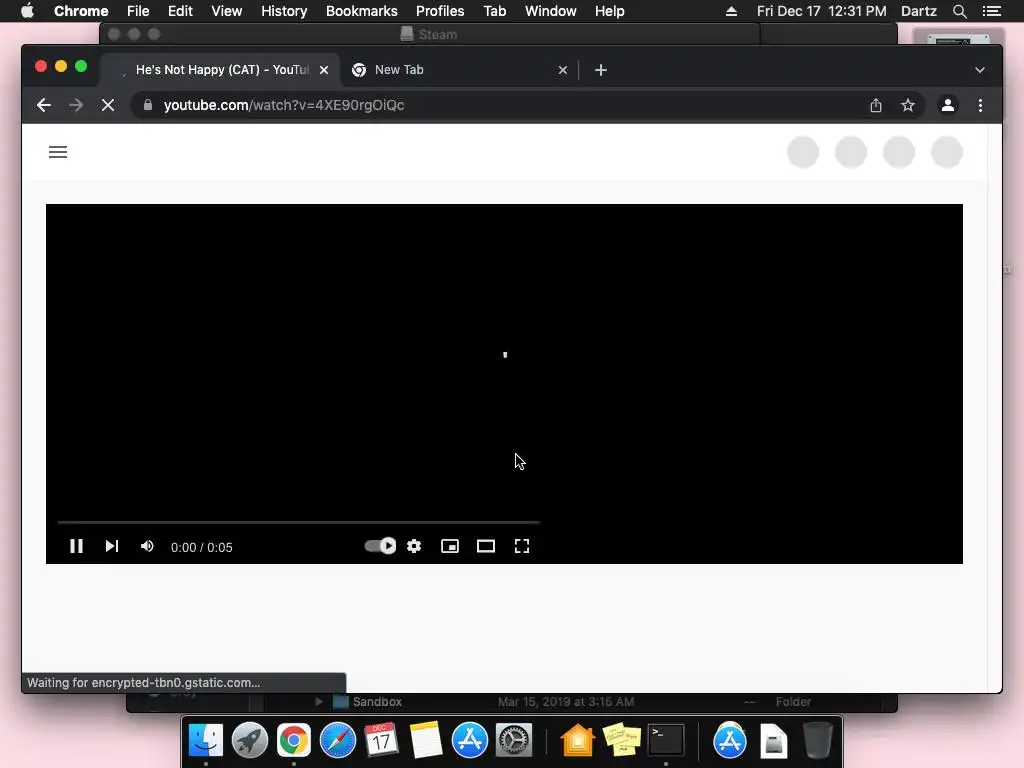The height and width of the screenshot is (768, 1024).
Task: Open Finder from the Dock
Action: coord(206,741)
